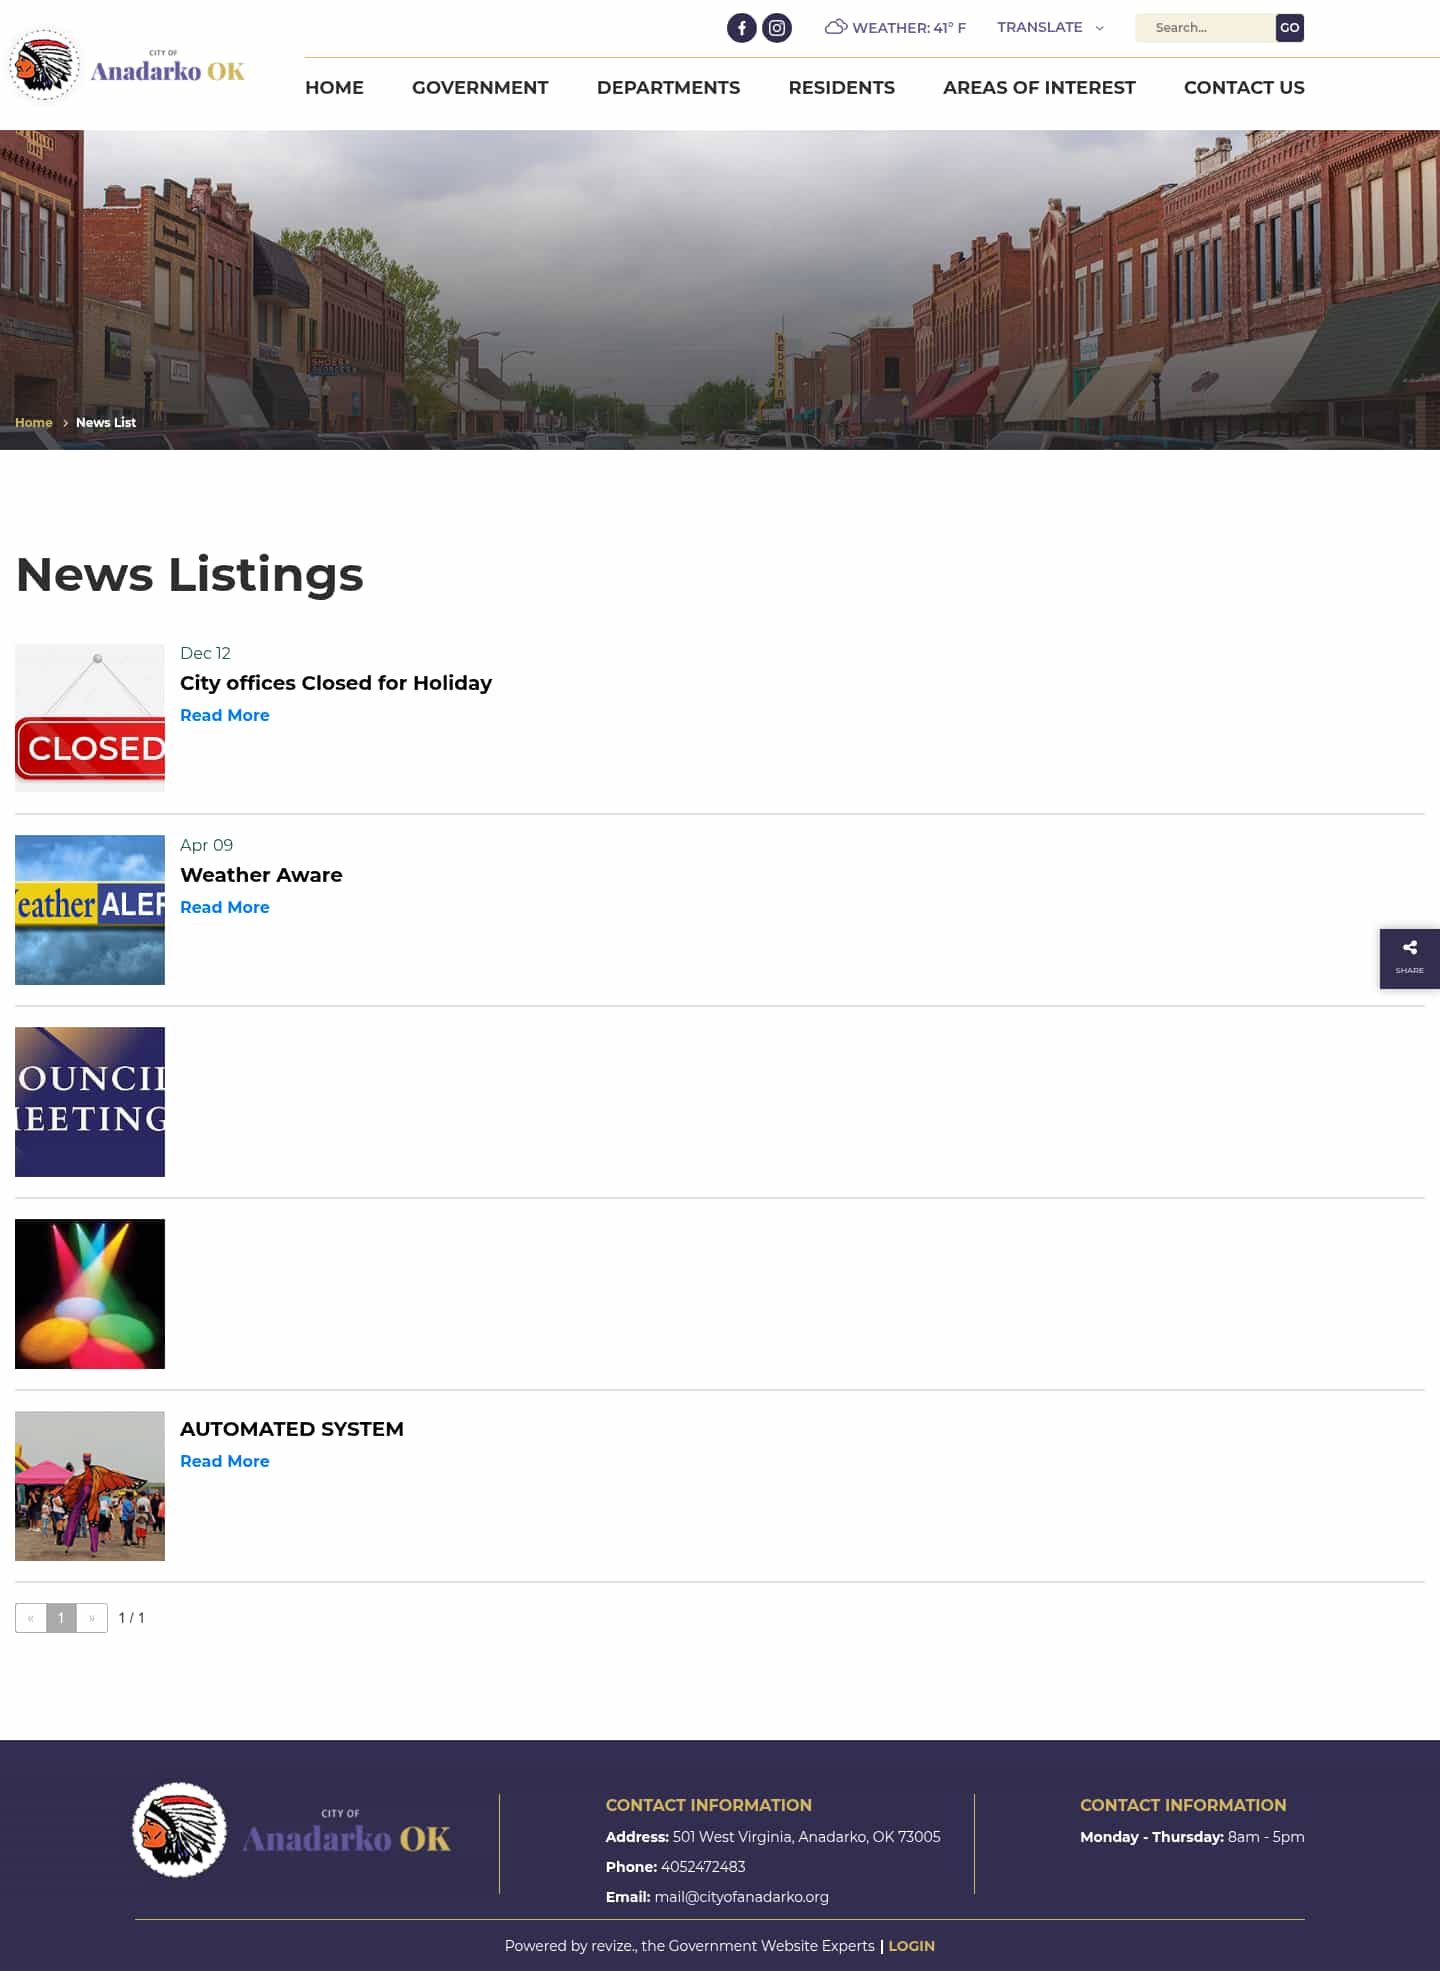Open the CLOSED sign thumbnail
Screen dimensions: 1440x1971
click(x=90, y=718)
